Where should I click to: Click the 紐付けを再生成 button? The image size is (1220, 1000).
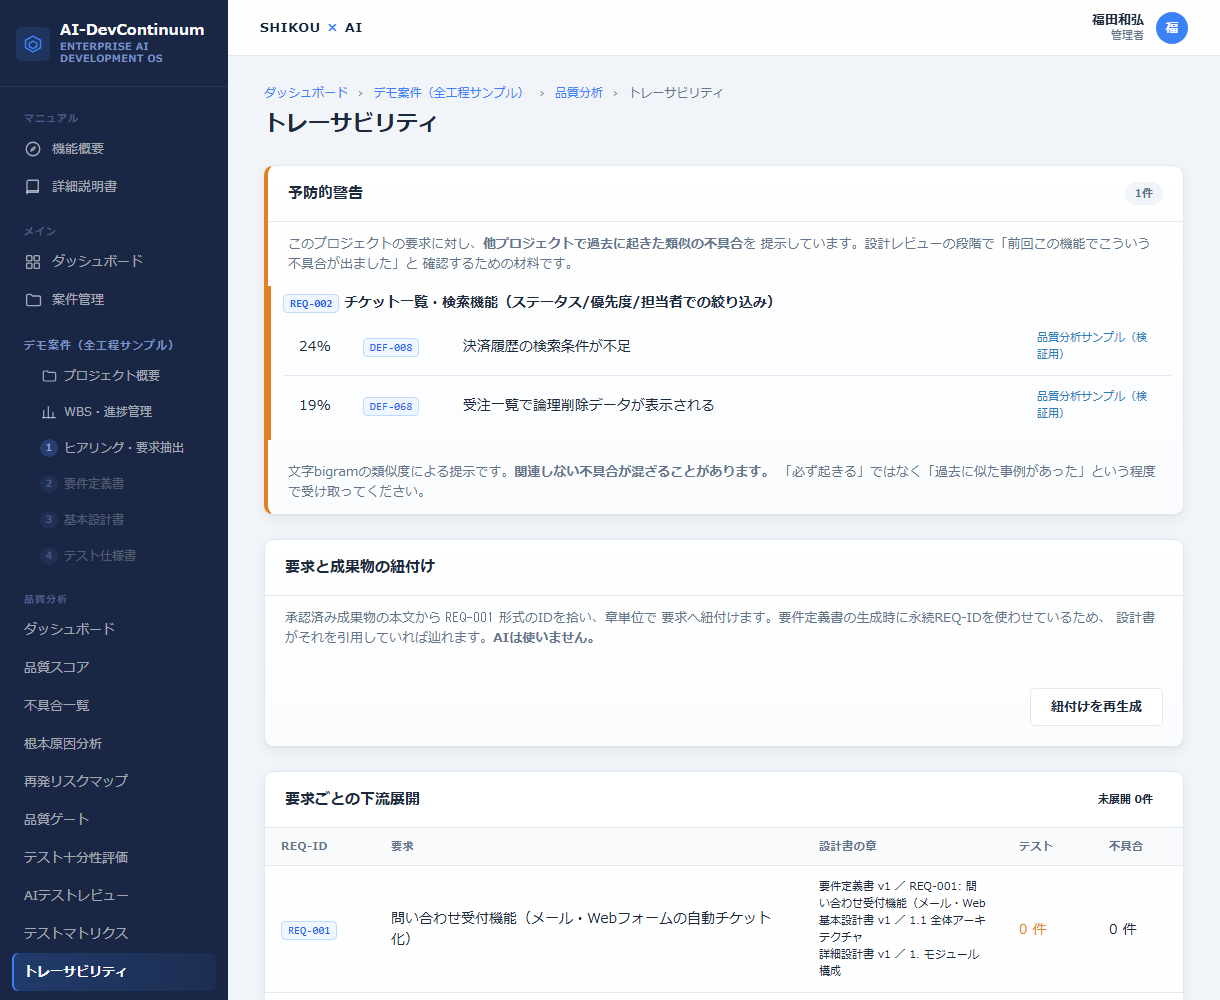[x=1096, y=706]
